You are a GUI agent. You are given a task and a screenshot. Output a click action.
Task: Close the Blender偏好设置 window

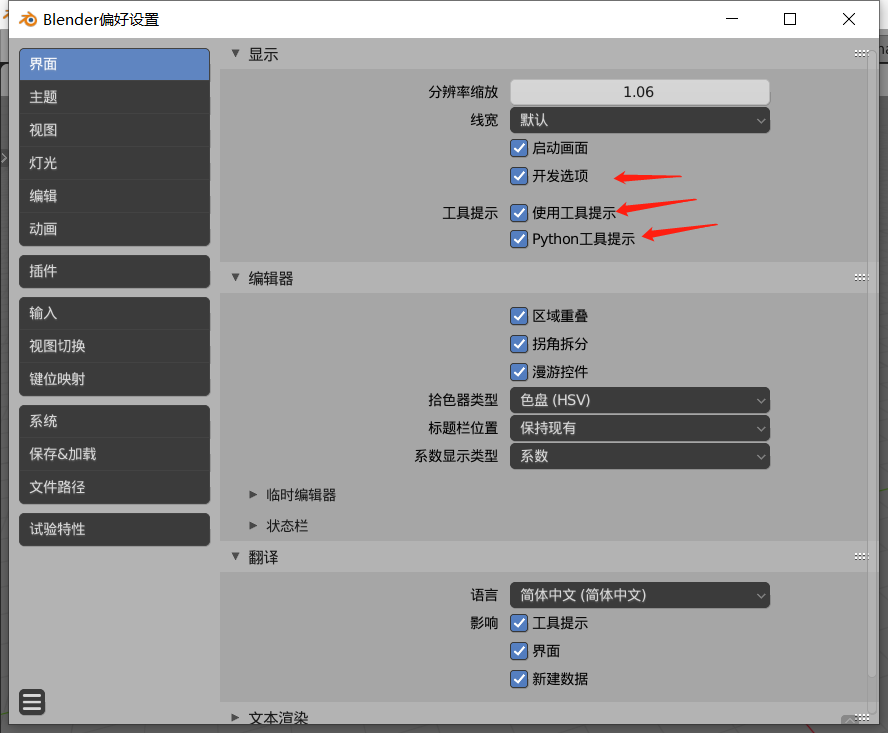(848, 19)
